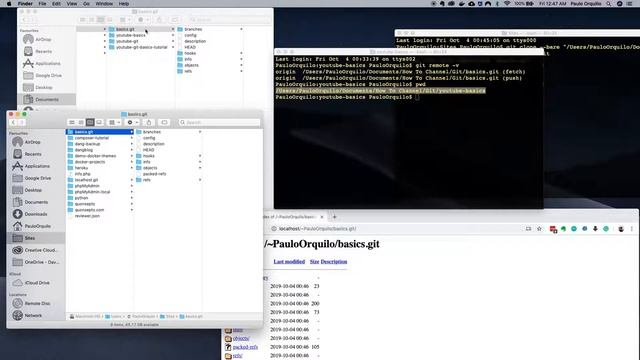Open the File menu
The height and width of the screenshot is (360, 640).
pyautogui.click(x=42, y=4)
